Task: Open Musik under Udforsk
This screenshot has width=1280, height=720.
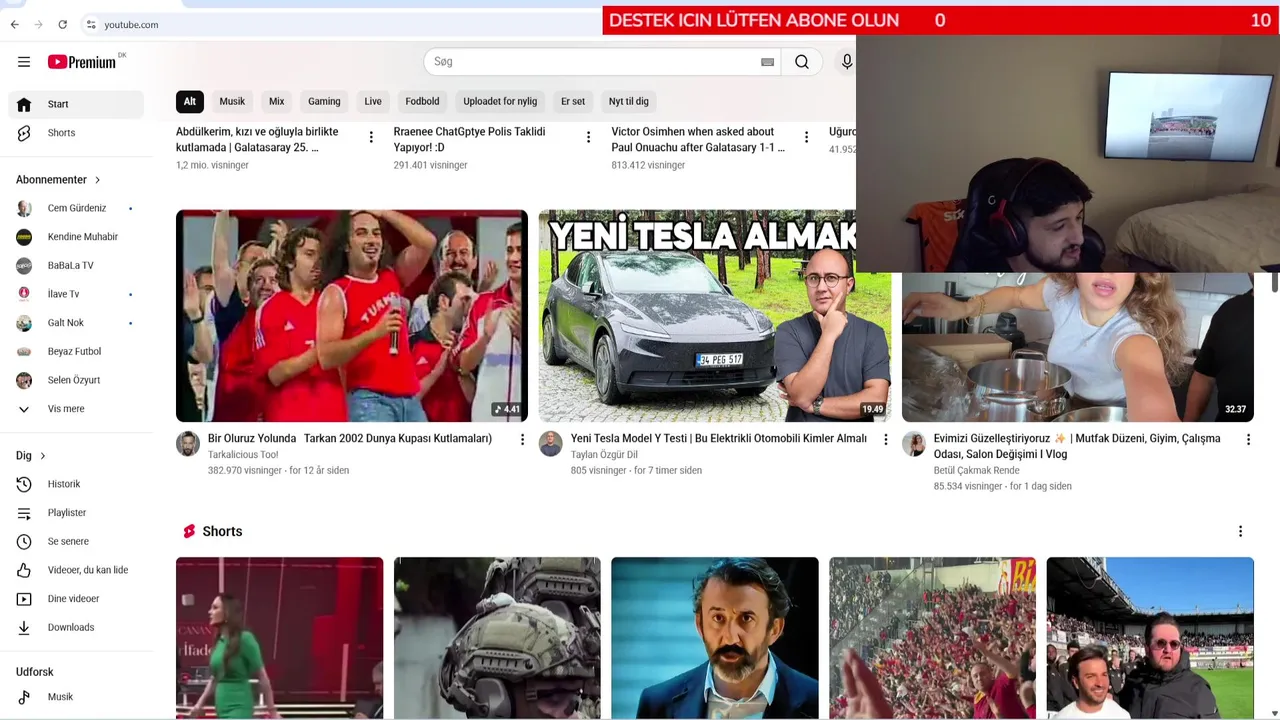Action: click(76, 697)
